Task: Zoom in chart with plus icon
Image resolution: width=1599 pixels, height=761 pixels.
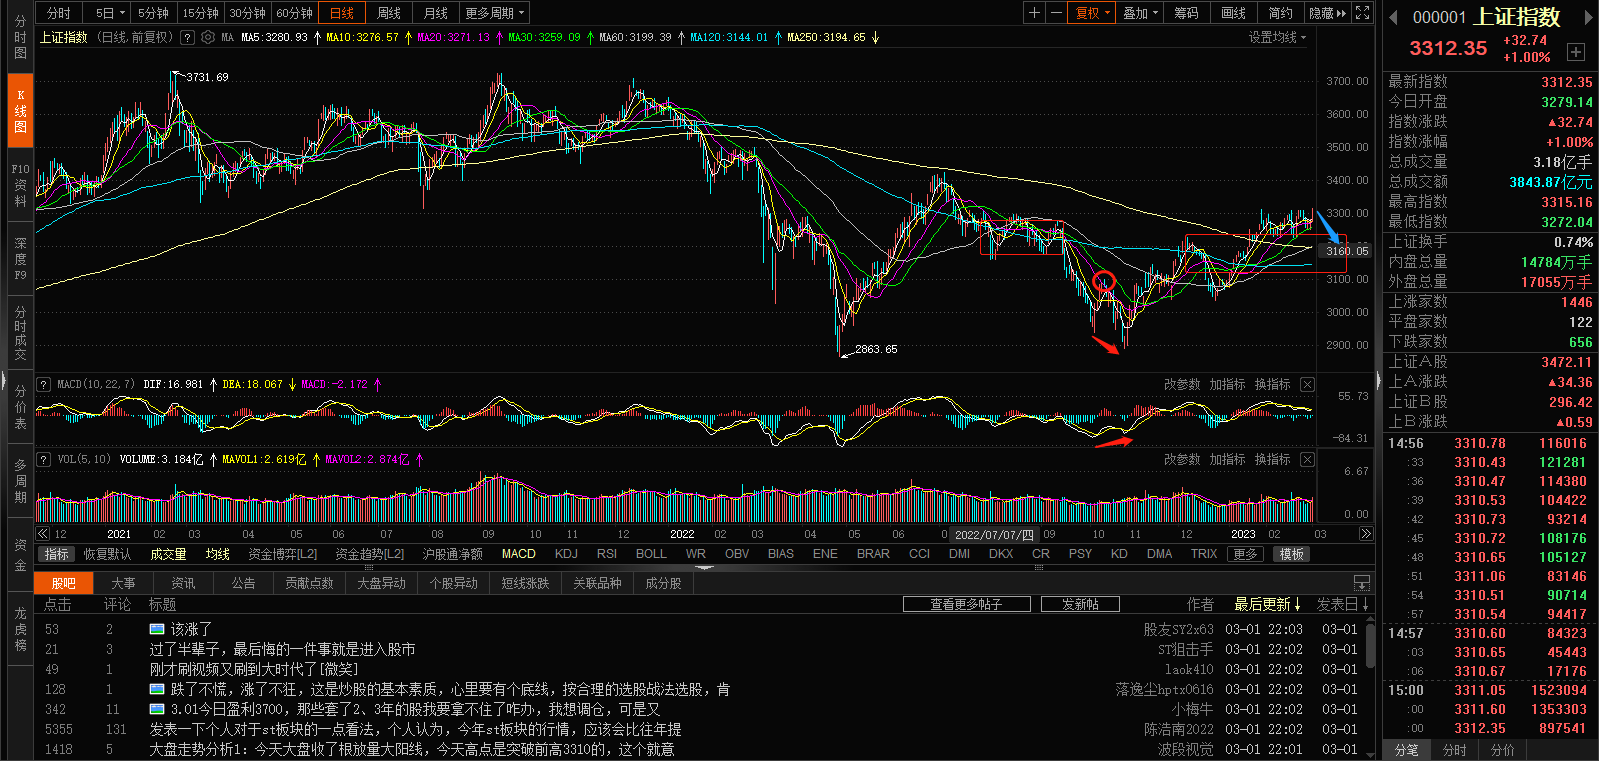Action: pyautogui.click(x=1034, y=13)
